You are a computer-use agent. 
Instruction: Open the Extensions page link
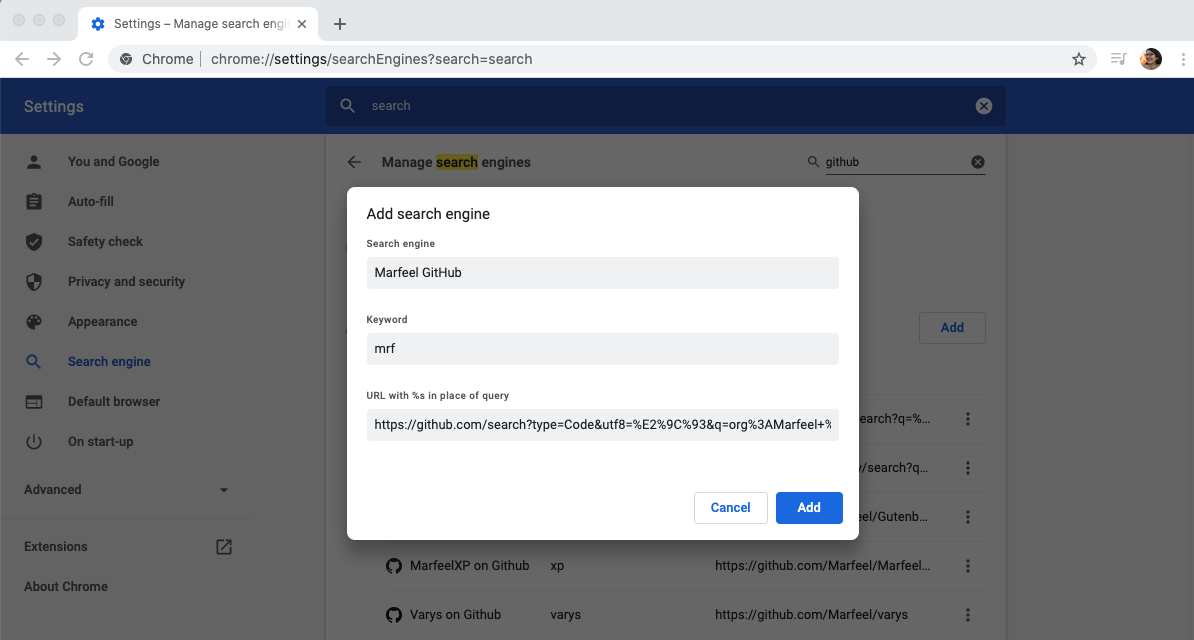56,546
